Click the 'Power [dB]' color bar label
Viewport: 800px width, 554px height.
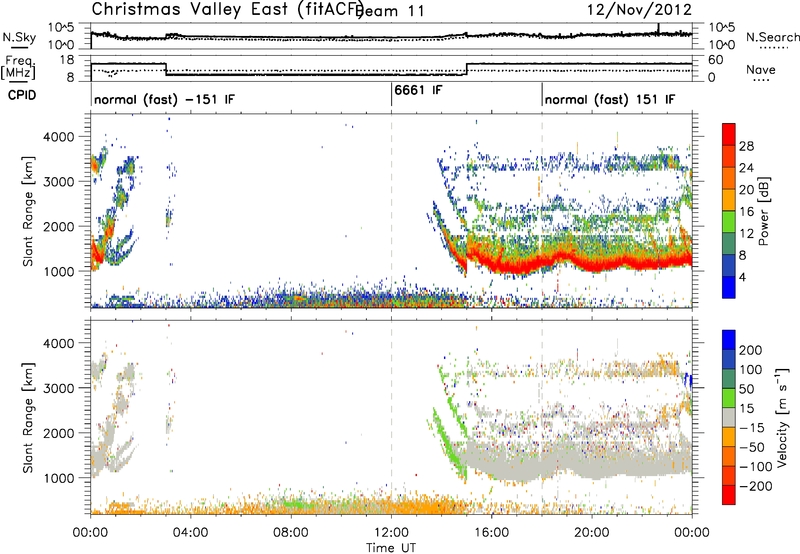(x=763, y=211)
